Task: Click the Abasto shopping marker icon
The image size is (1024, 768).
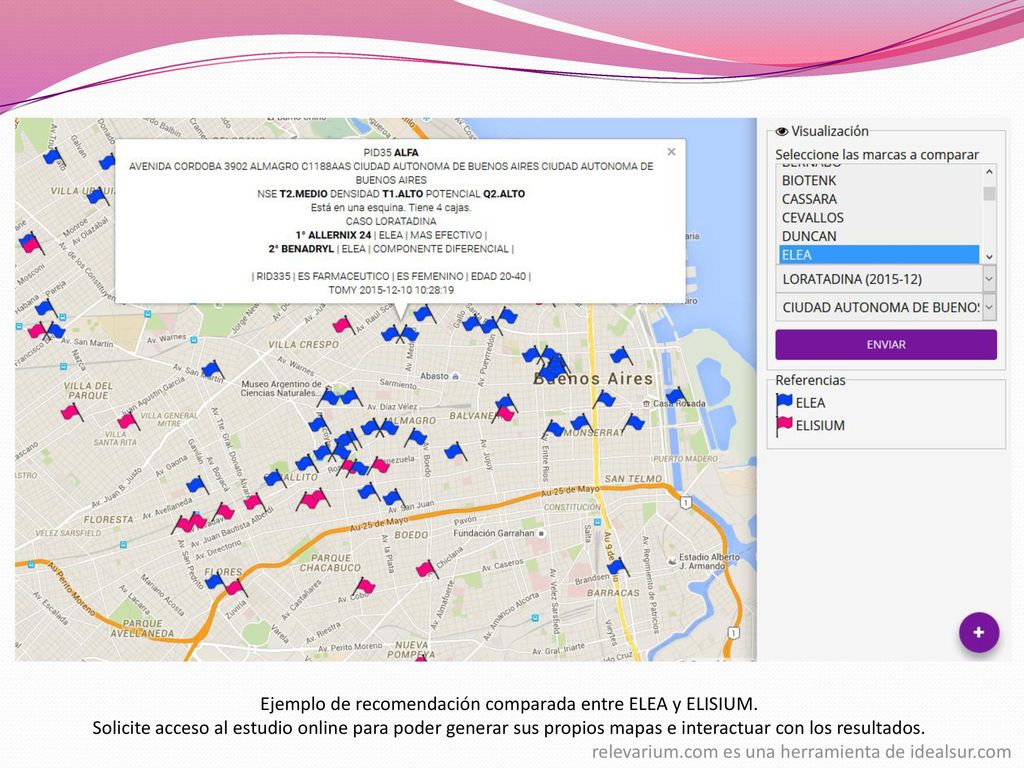Action: click(x=455, y=376)
